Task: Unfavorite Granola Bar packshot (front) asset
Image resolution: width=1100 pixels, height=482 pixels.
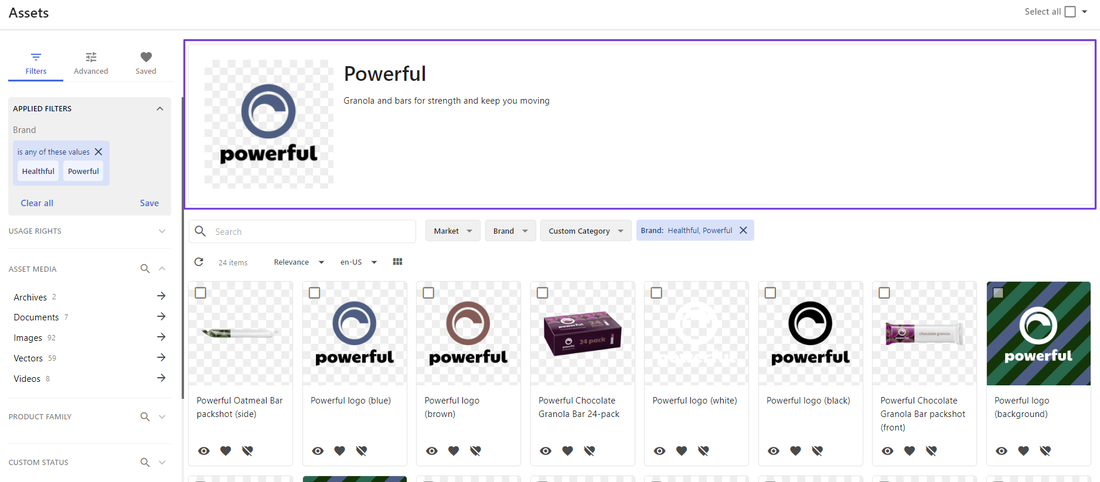Action: (x=931, y=450)
